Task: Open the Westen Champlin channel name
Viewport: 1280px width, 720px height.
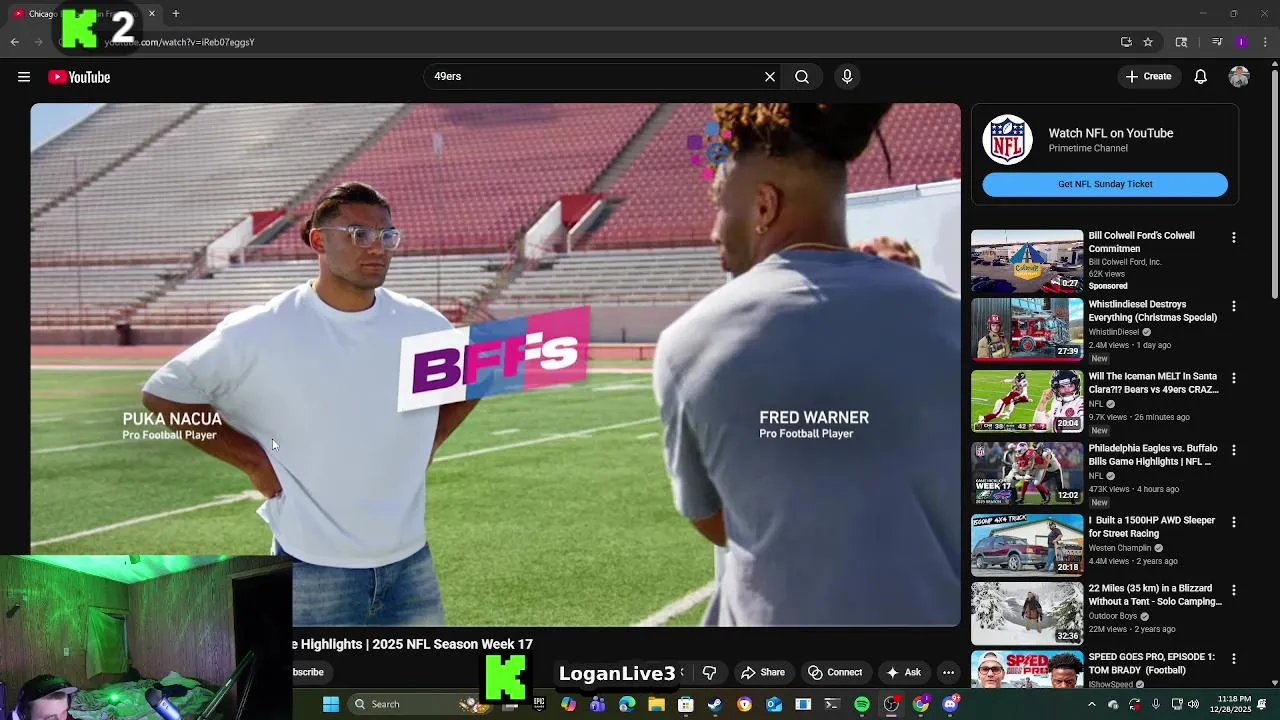Action: click(x=1120, y=548)
